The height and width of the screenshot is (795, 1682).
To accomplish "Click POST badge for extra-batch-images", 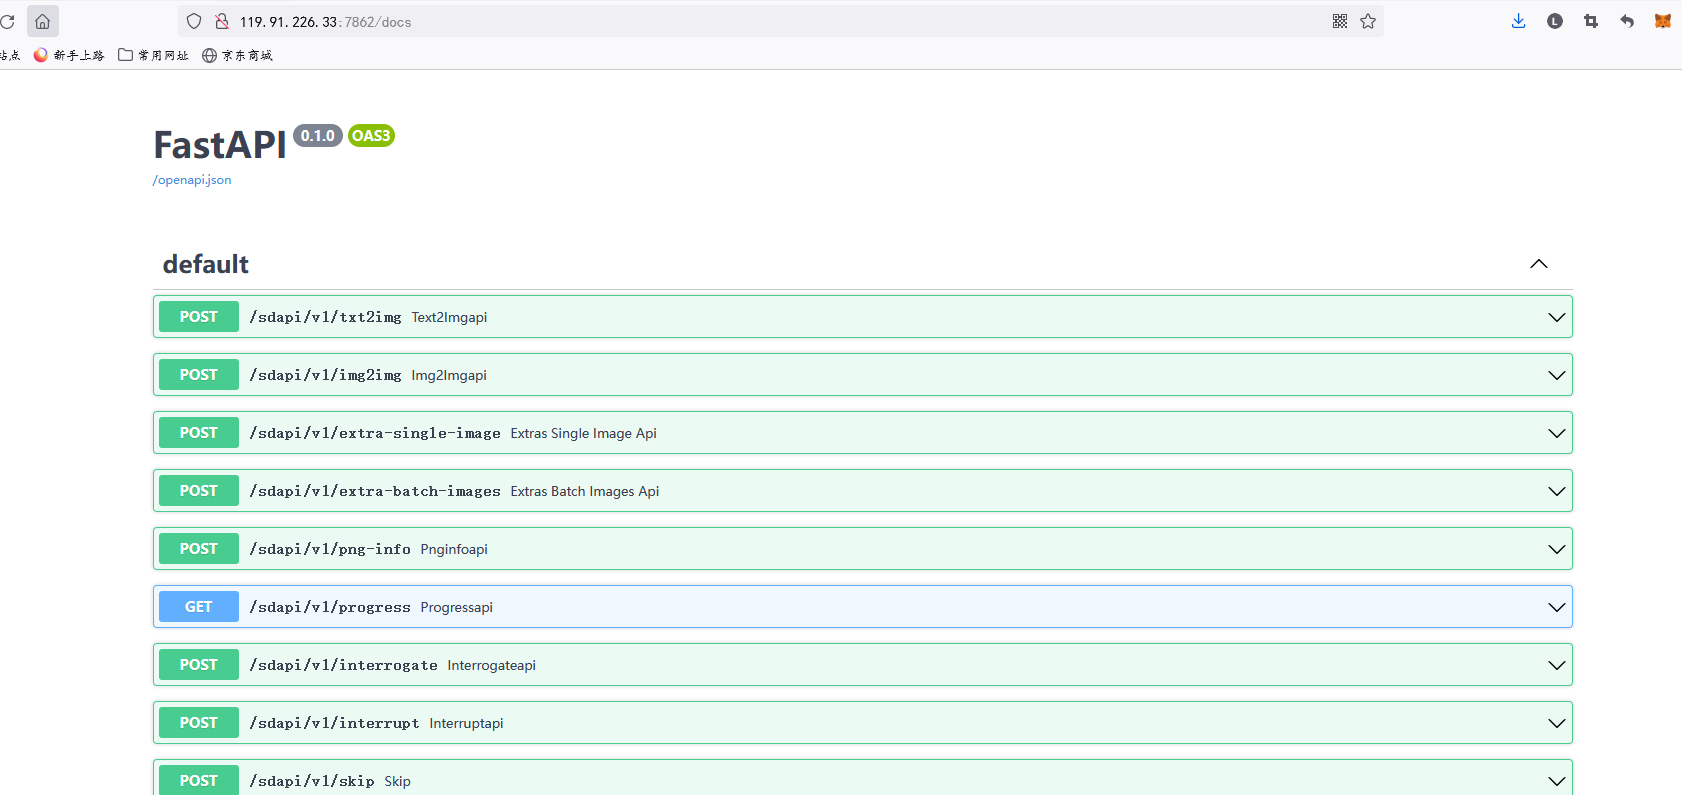I will [199, 491].
